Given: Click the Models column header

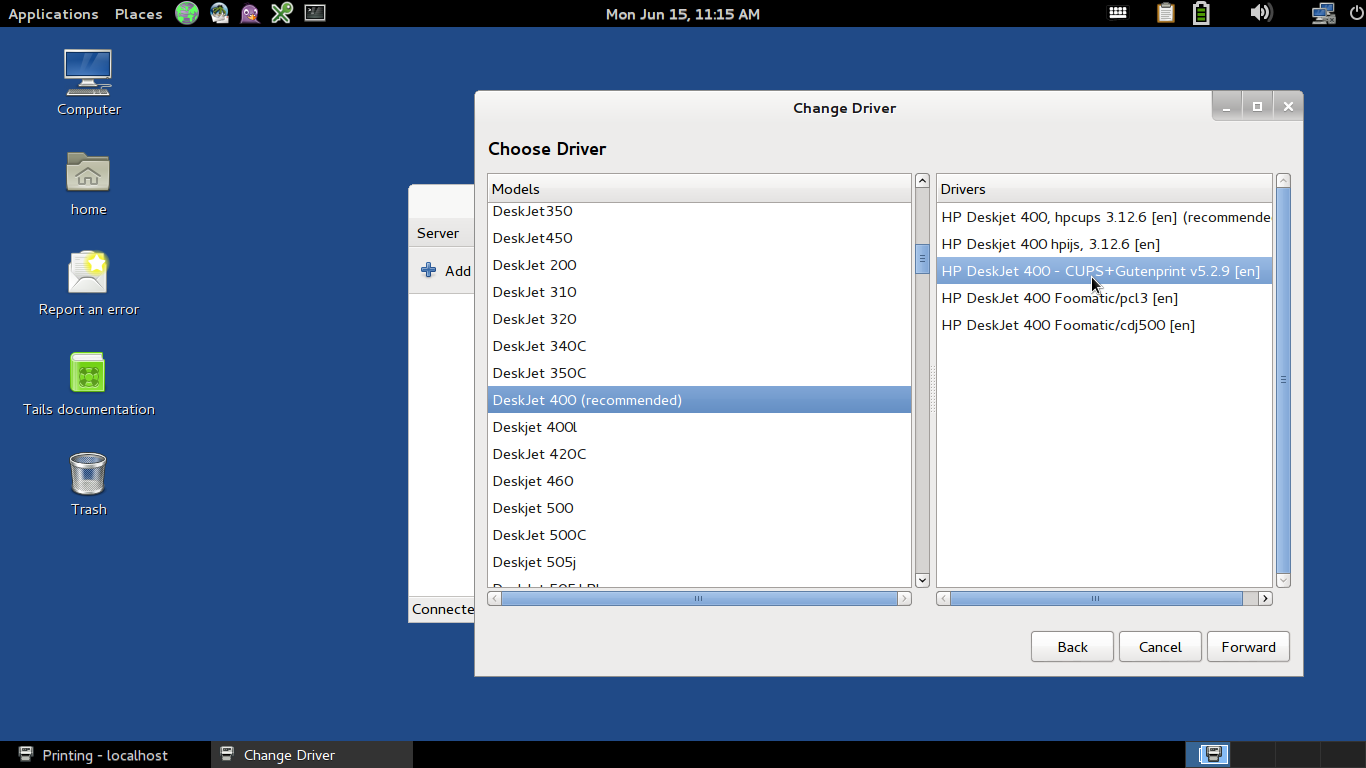Looking at the screenshot, I should click(699, 189).
